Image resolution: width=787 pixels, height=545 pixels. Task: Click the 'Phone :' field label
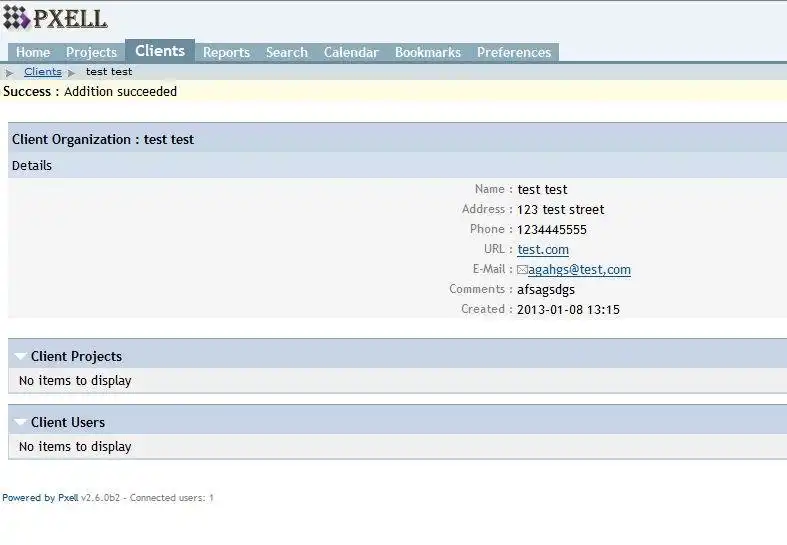[x=491, y=229]
